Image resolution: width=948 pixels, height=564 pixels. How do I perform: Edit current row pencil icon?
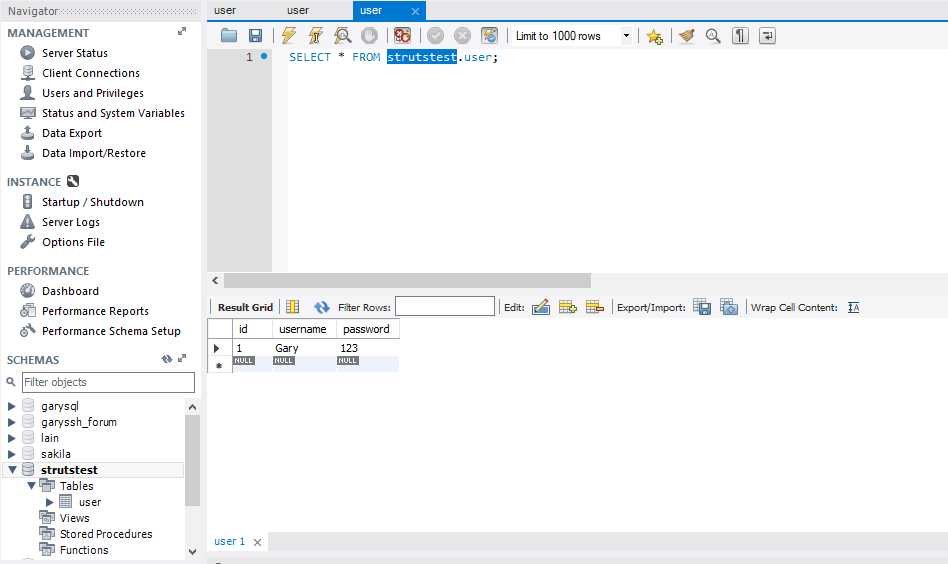coord(541,307)
